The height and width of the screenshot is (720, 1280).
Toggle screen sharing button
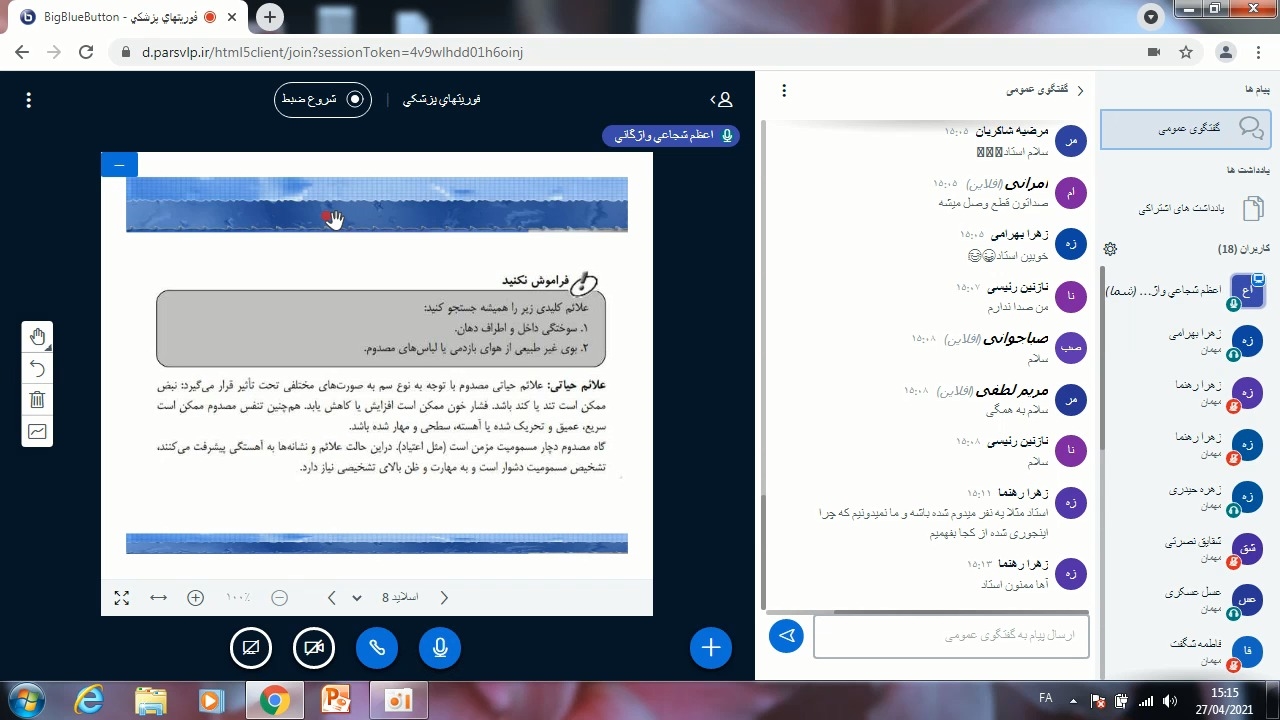251,648
